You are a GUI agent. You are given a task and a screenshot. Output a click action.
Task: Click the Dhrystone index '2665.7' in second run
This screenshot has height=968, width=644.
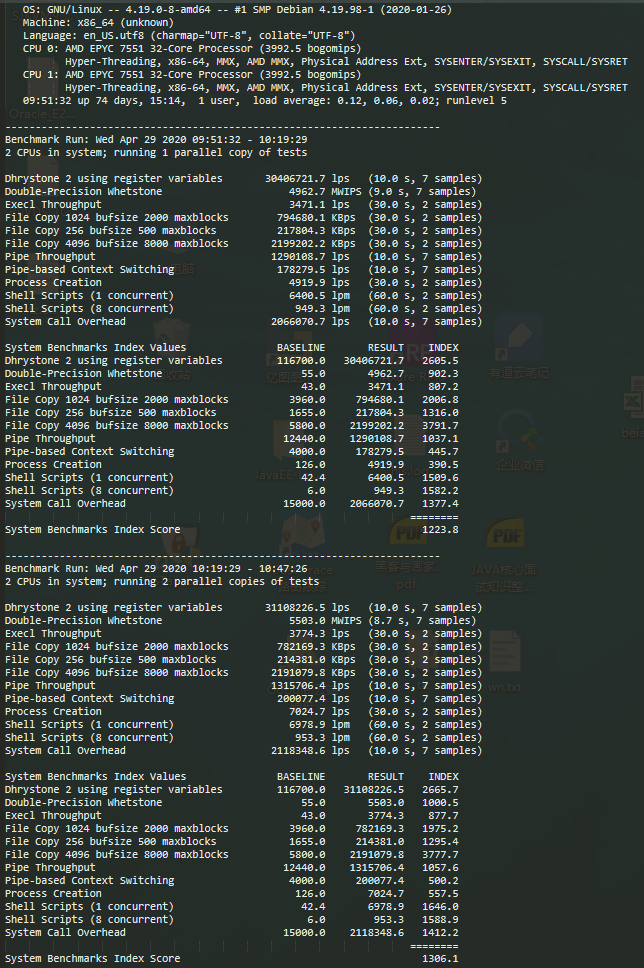(440, 789)
